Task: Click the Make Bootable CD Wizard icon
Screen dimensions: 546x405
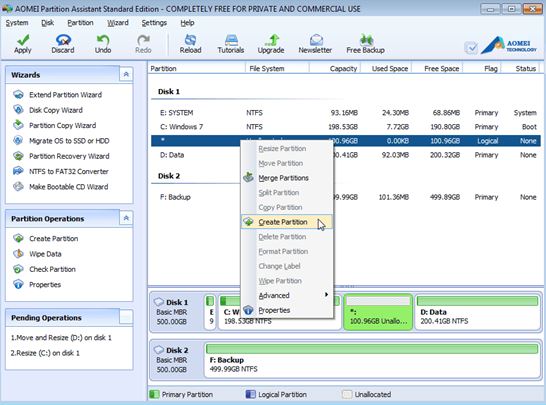Action: click(x=18, y=187)
